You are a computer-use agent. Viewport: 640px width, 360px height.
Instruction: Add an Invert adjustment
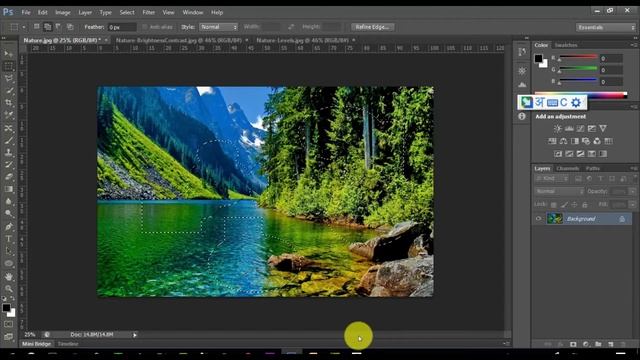coord(558,154)
